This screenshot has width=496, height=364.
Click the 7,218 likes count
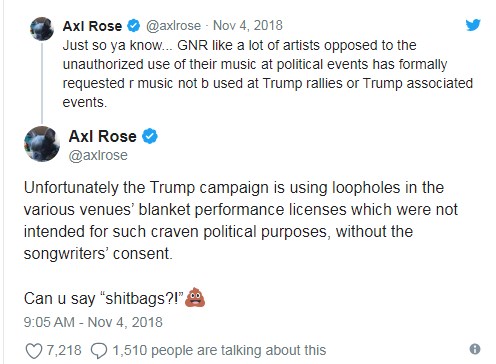[x=64, y=350]
